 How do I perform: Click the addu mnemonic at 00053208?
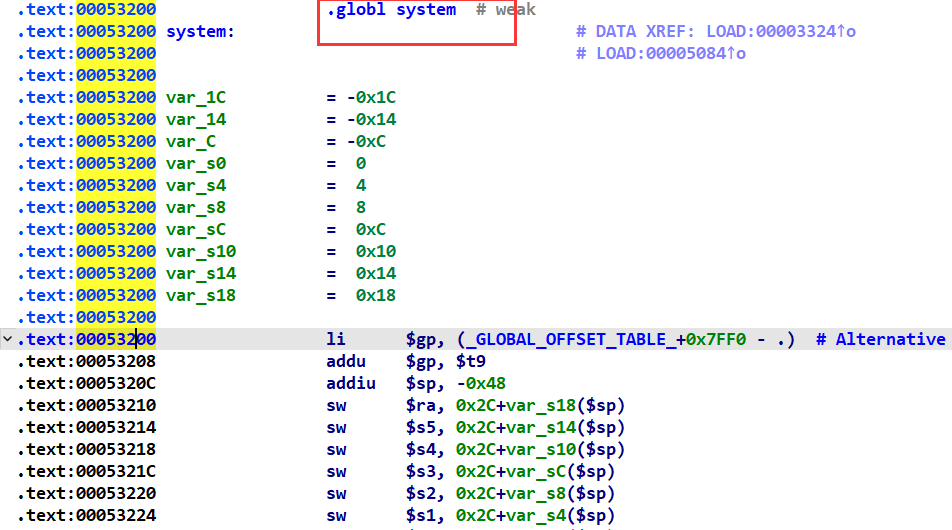coord(346,362)
